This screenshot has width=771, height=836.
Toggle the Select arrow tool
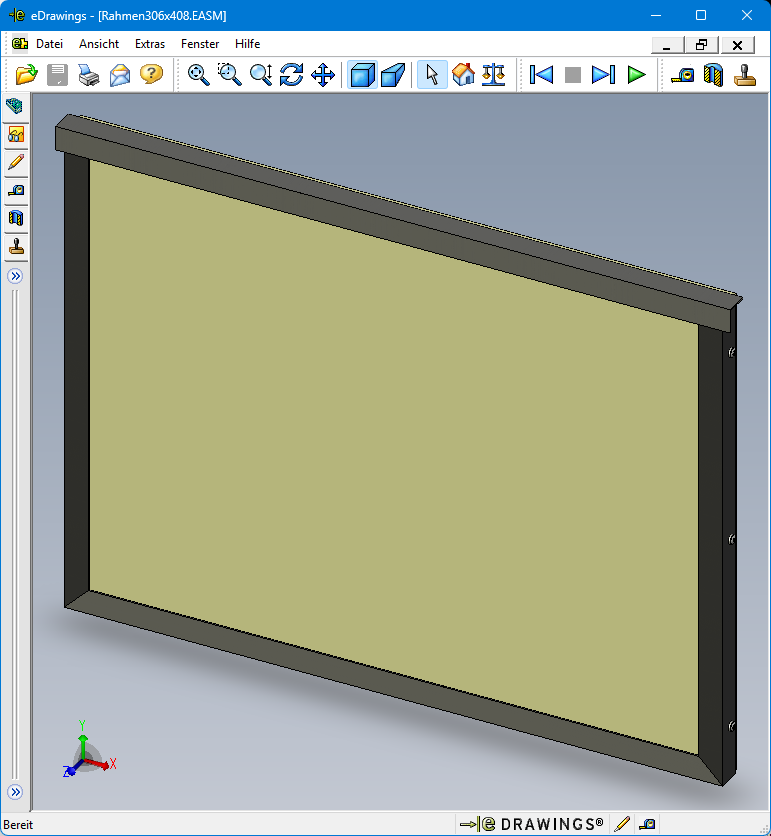point(432,75)
